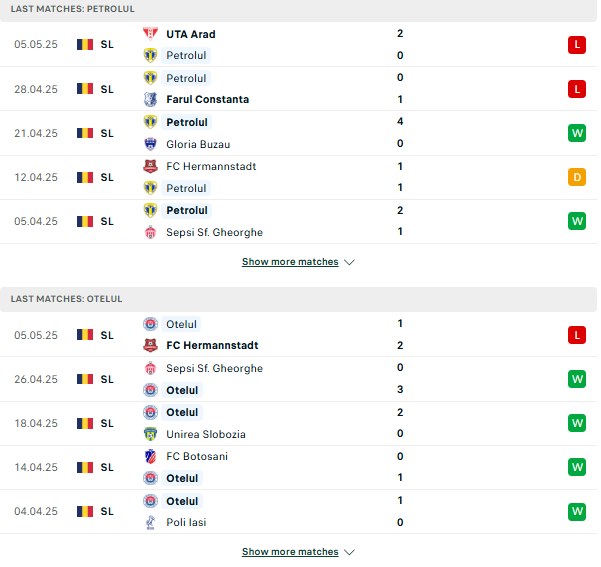Expand Petrolul matches via the Show more chevron
Viewport: 601px width, 567px height.
tap(349, 262)
